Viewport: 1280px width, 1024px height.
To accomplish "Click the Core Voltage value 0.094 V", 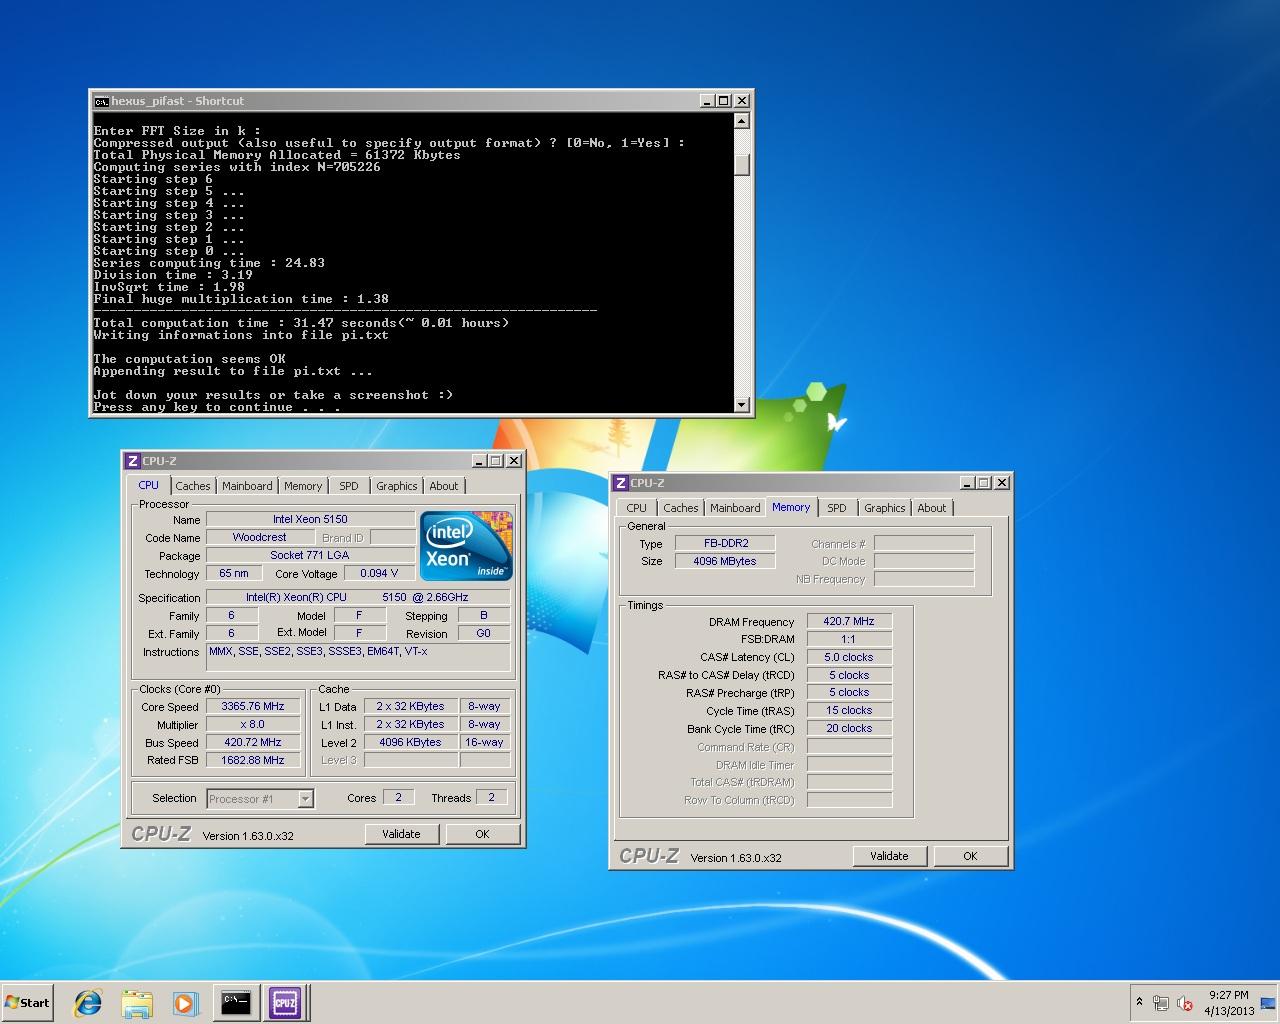I will point(380,573).
